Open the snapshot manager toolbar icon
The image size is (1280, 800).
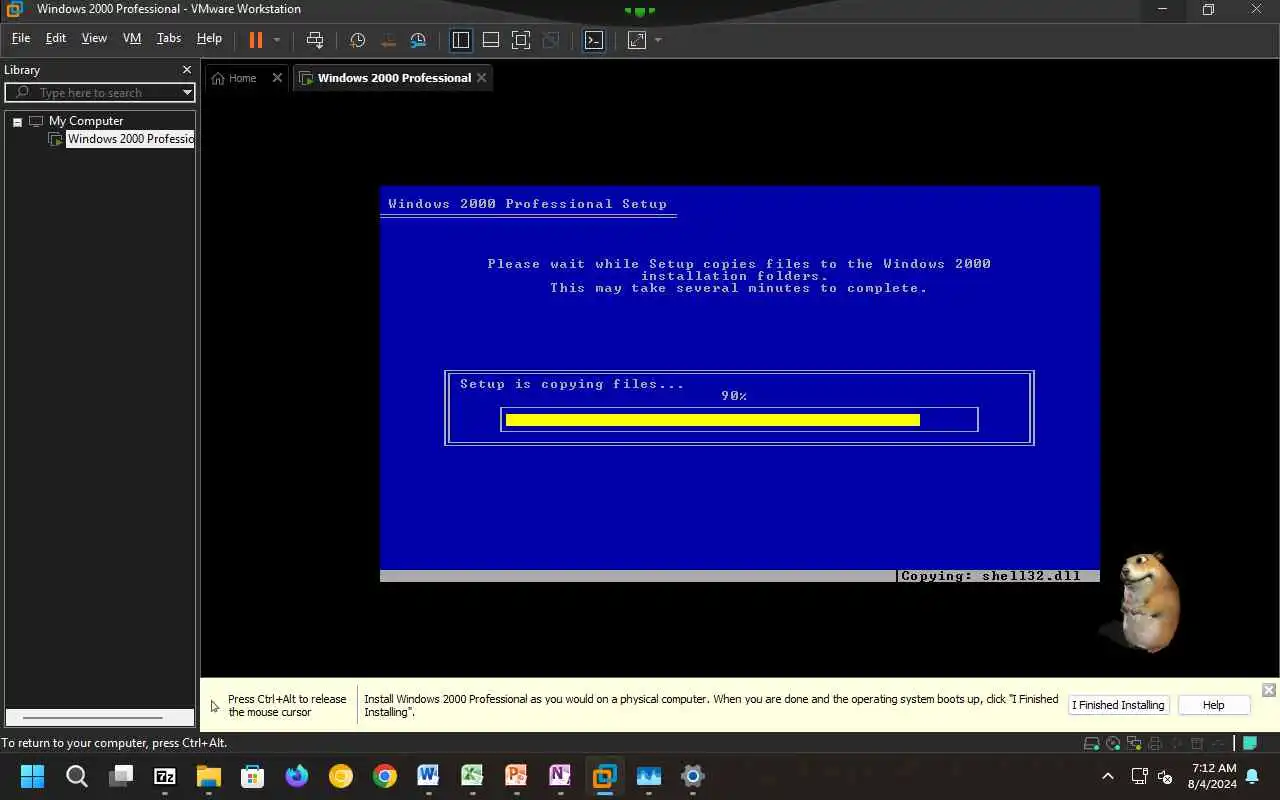pos(418,40)
